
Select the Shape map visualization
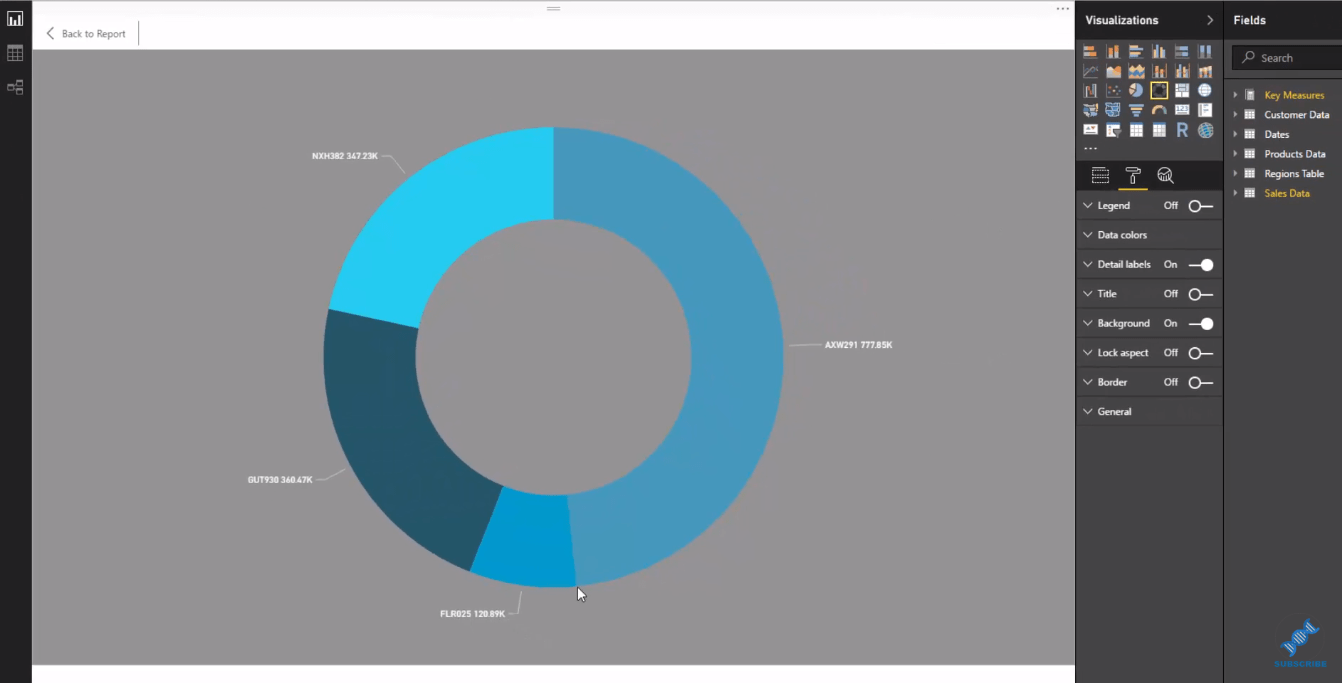(1113, 110)
